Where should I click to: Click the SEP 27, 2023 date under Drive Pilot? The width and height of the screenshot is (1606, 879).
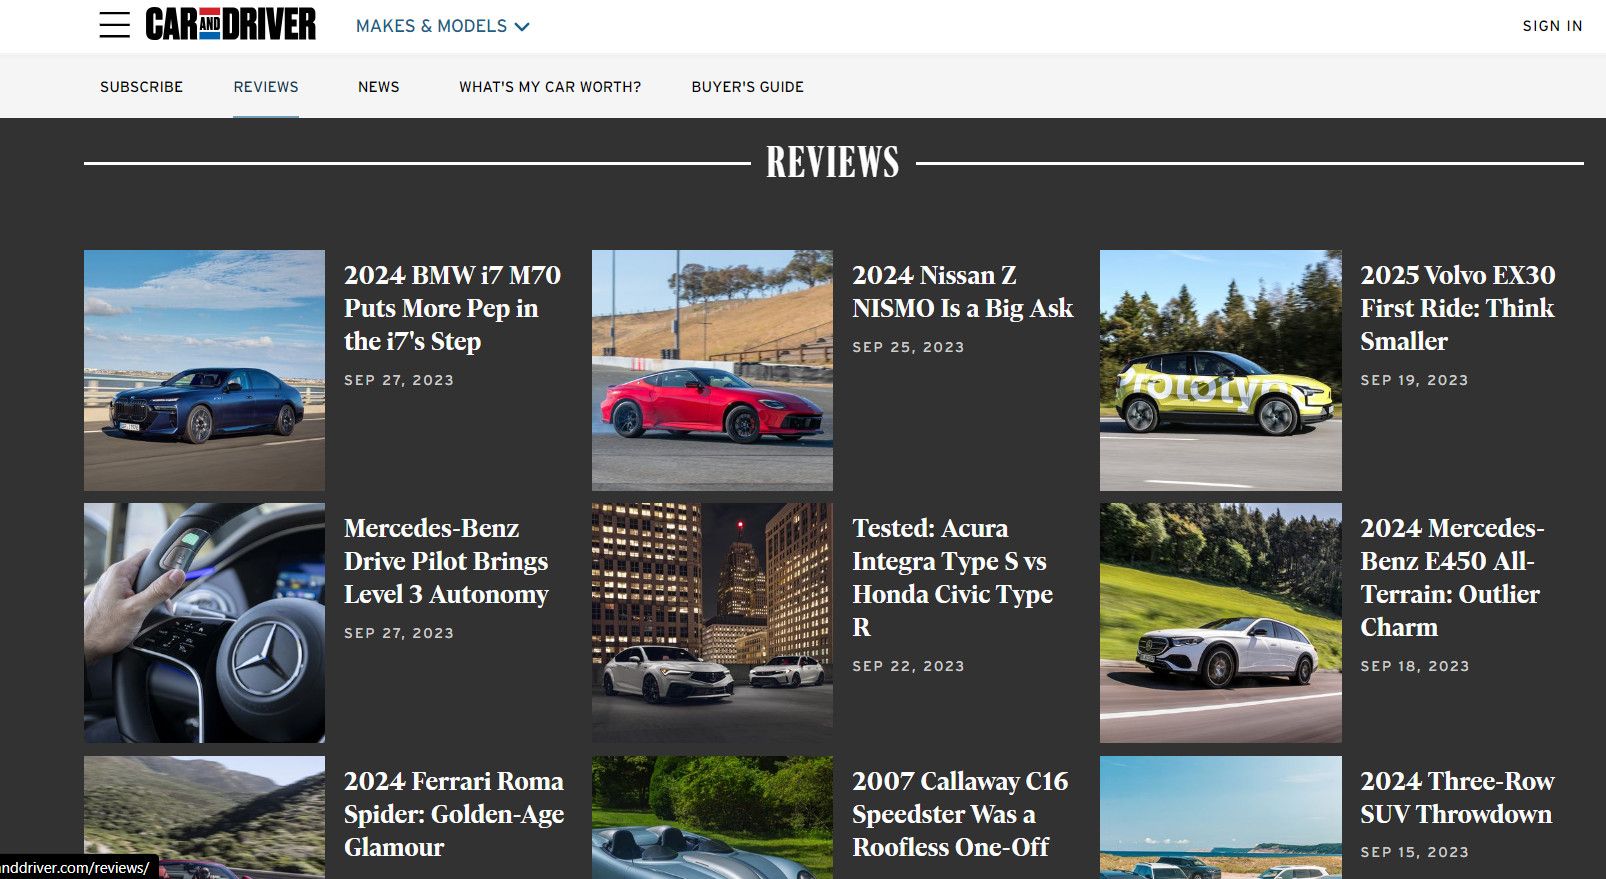[399, 633]
